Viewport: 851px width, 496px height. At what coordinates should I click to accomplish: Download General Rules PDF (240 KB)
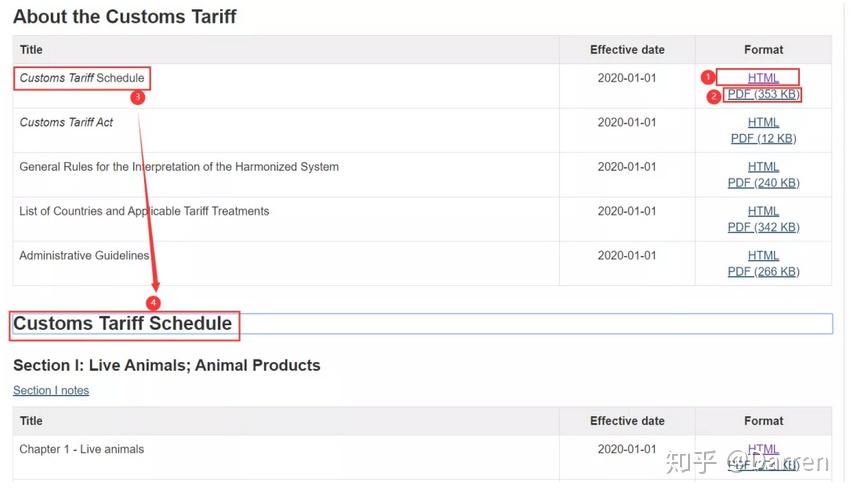click(763, 183)
